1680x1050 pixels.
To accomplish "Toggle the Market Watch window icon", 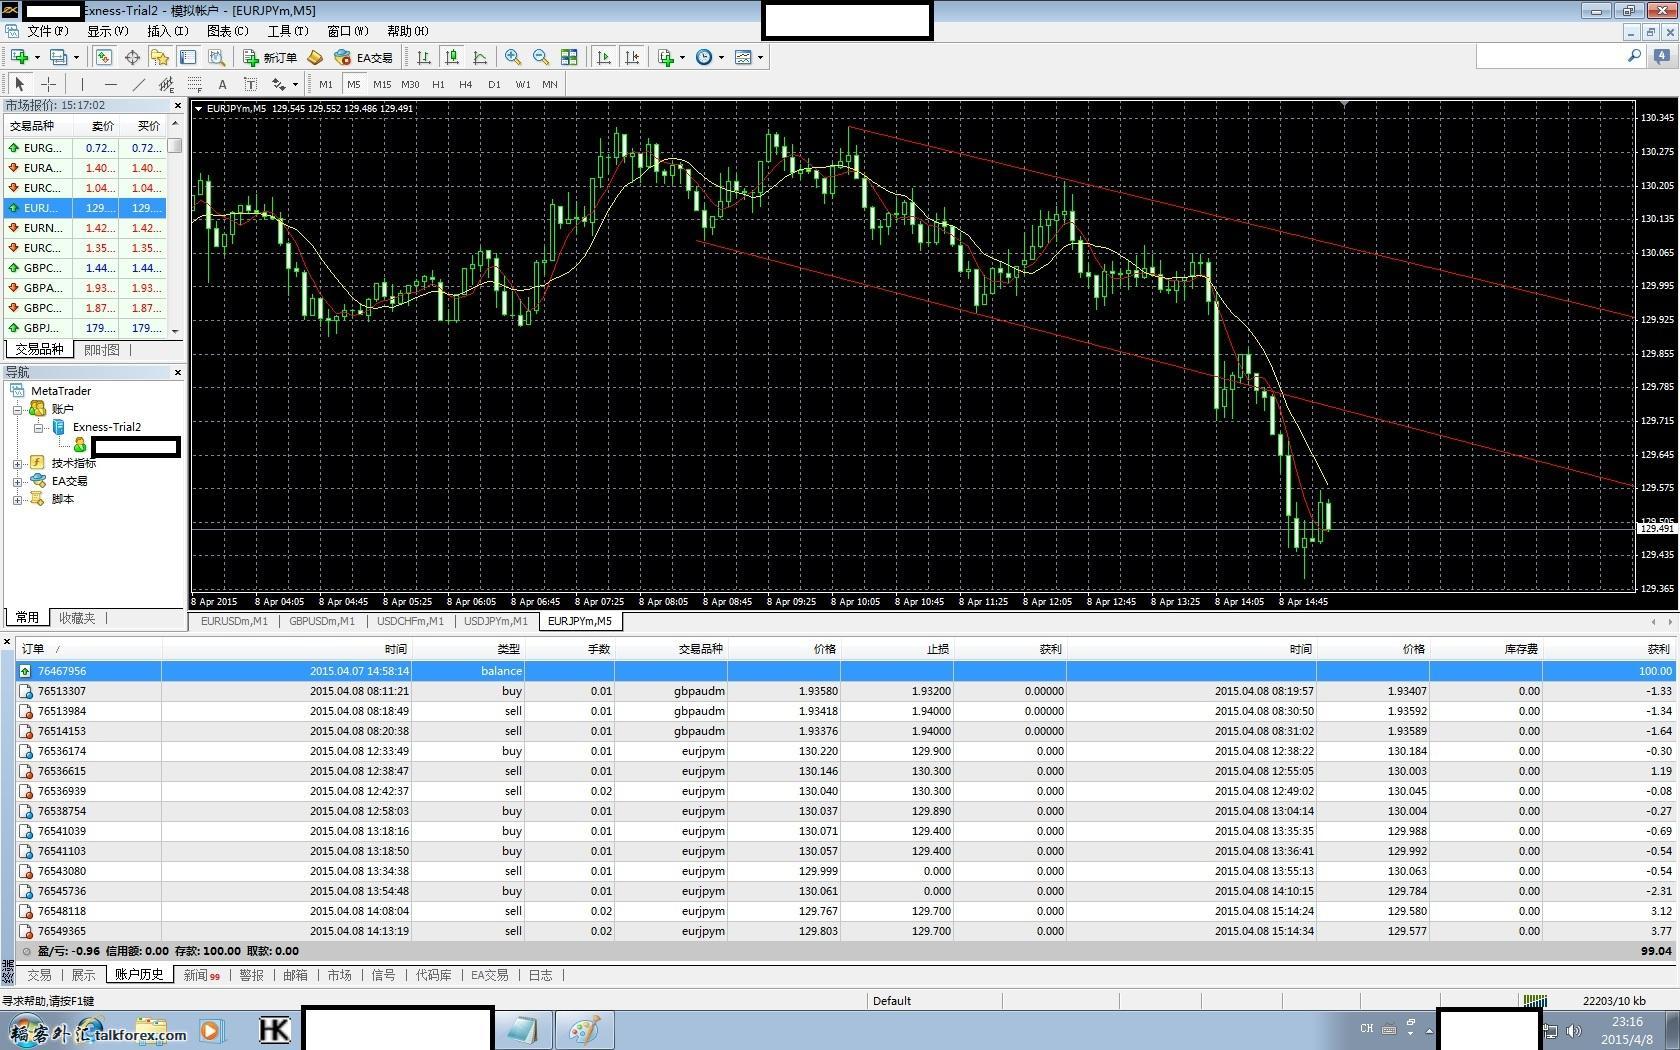I will tap(104, 57).
